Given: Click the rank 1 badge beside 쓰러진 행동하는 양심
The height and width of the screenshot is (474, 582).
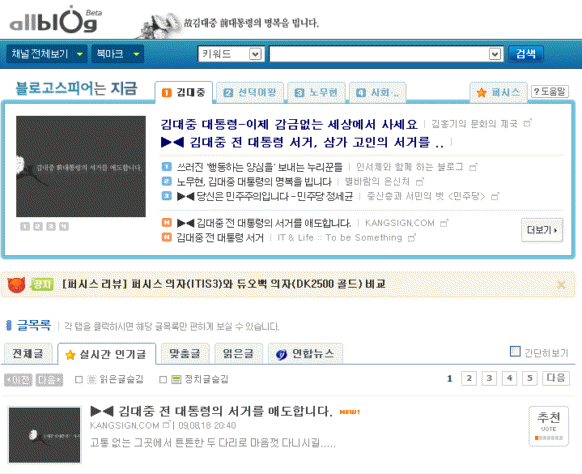Looking at the screenshot, I should 167,167.
